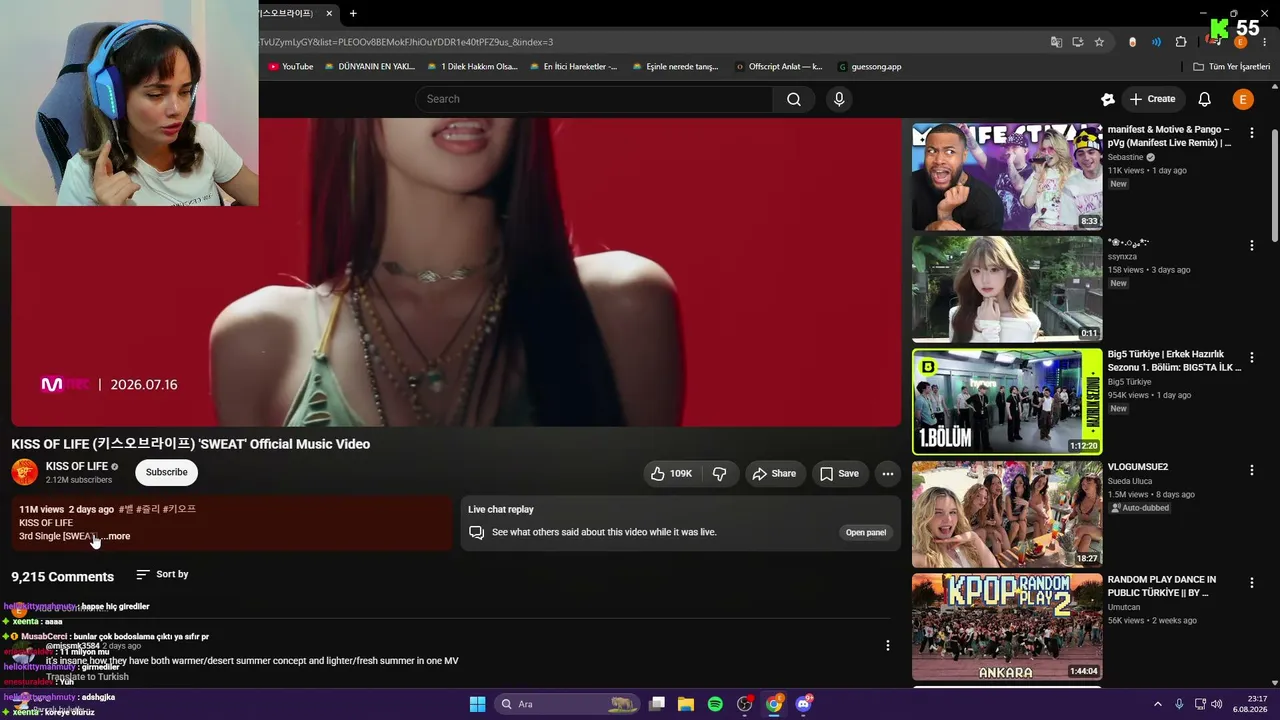The image size is (1280, 720).
Task: Click the #키오프 hashtag in the description
Action: pyautogui.click(x=180, y=509)
